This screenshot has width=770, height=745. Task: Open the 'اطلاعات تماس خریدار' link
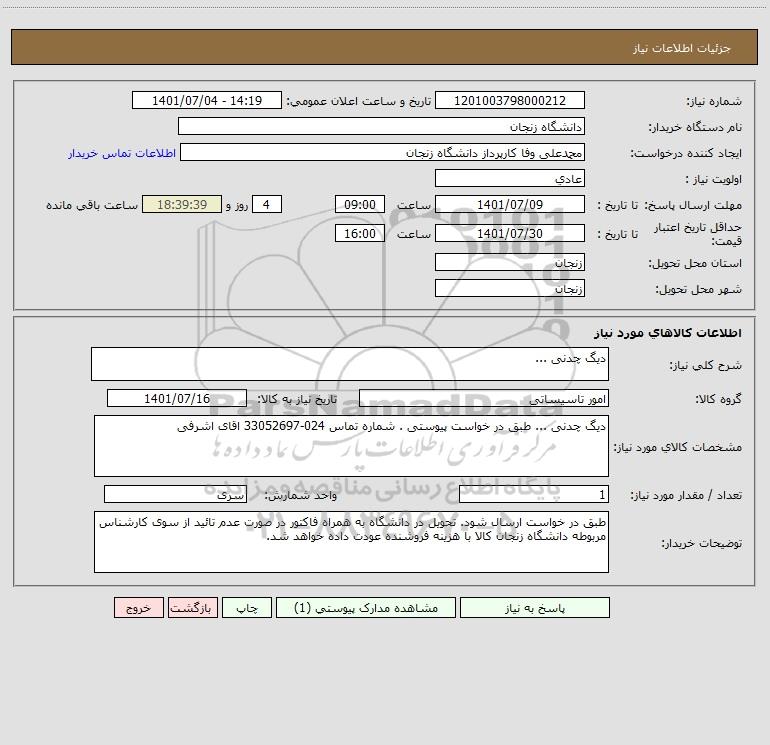[122, 153]
